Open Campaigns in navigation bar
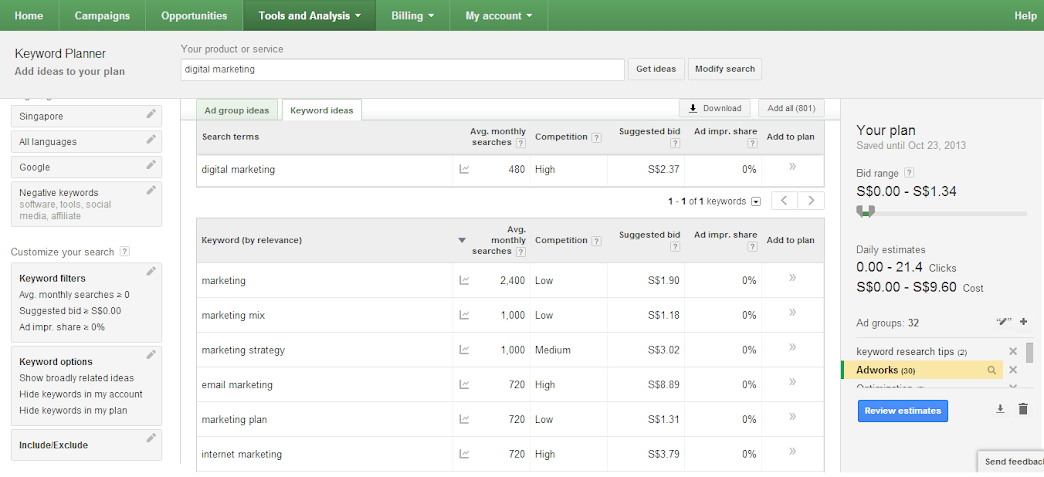 click(102, 15)
